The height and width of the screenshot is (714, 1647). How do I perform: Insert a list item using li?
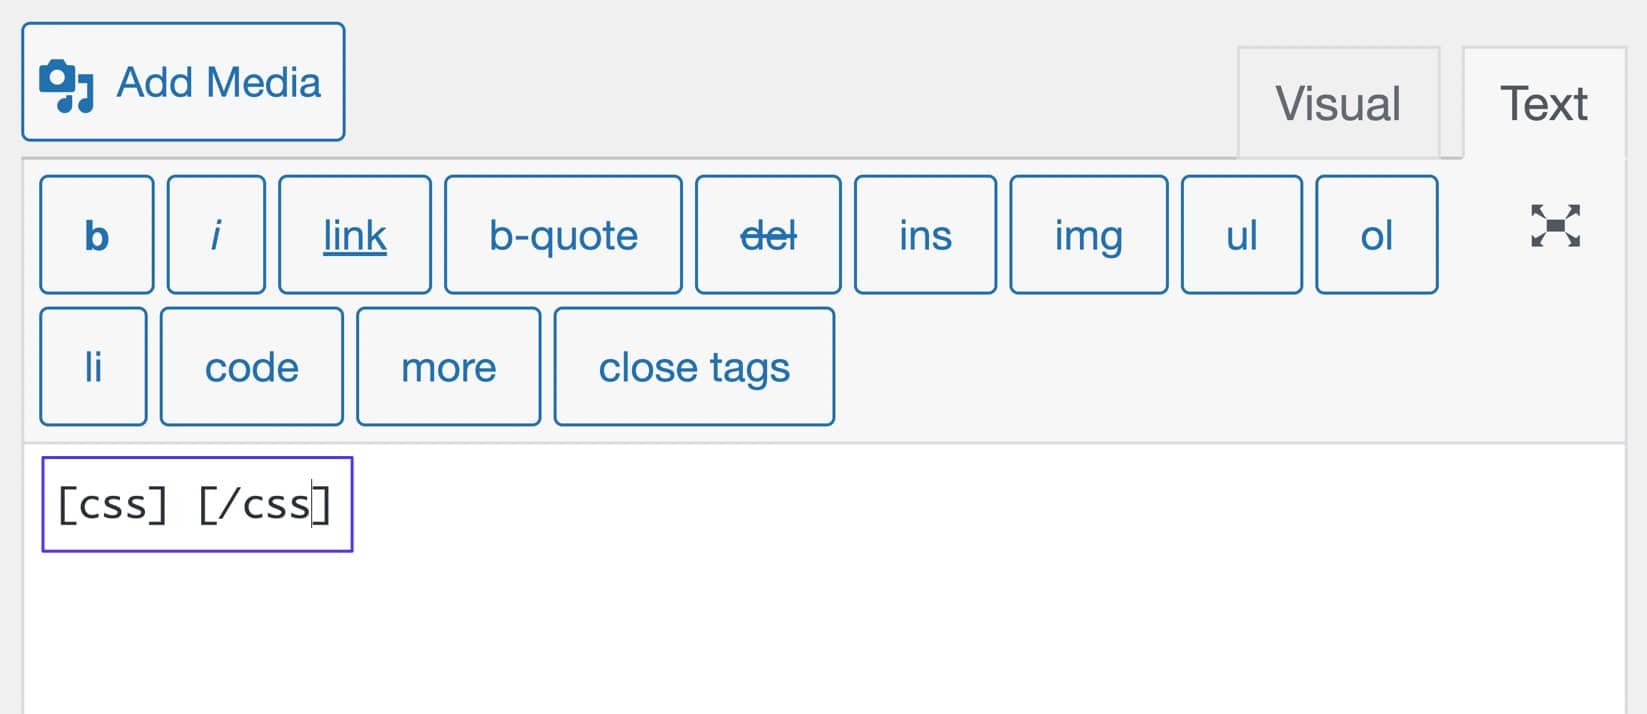[x=93, y=366]
